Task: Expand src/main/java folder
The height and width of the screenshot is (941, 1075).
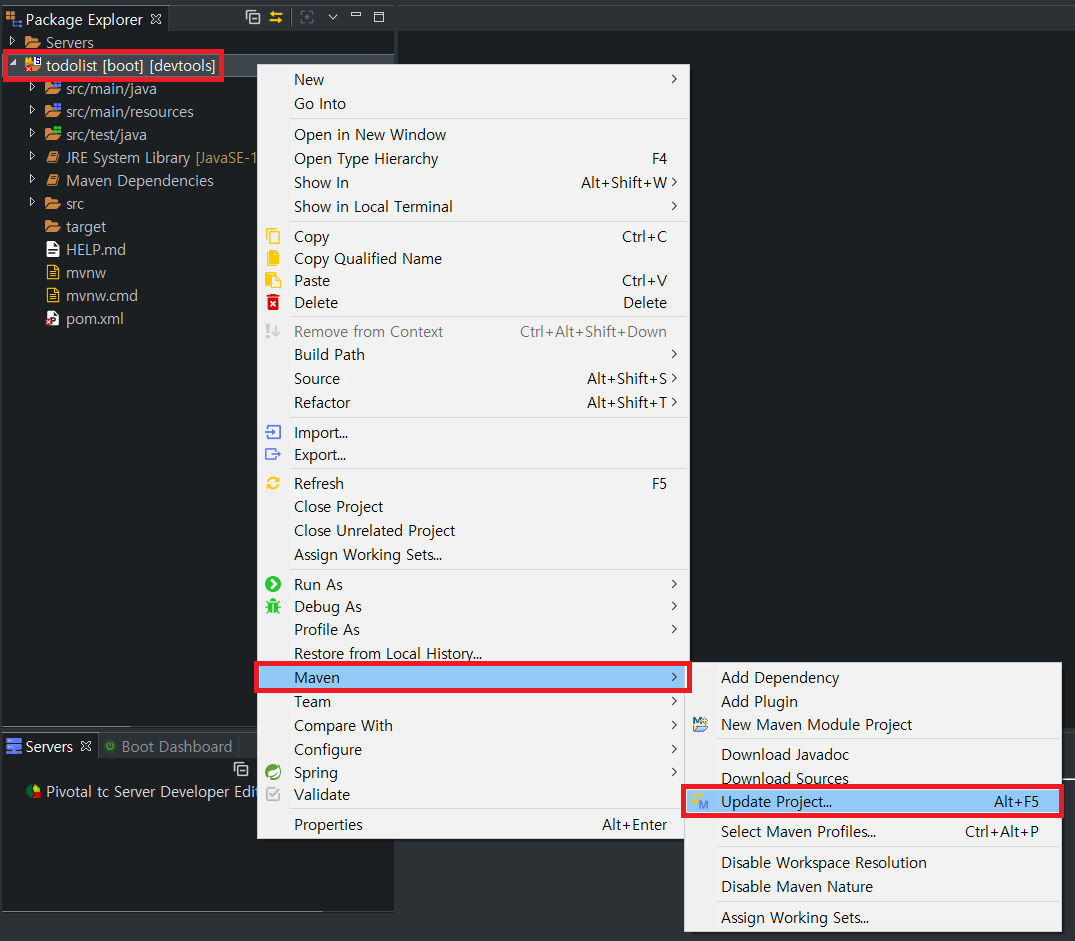Action: point(32,88)
